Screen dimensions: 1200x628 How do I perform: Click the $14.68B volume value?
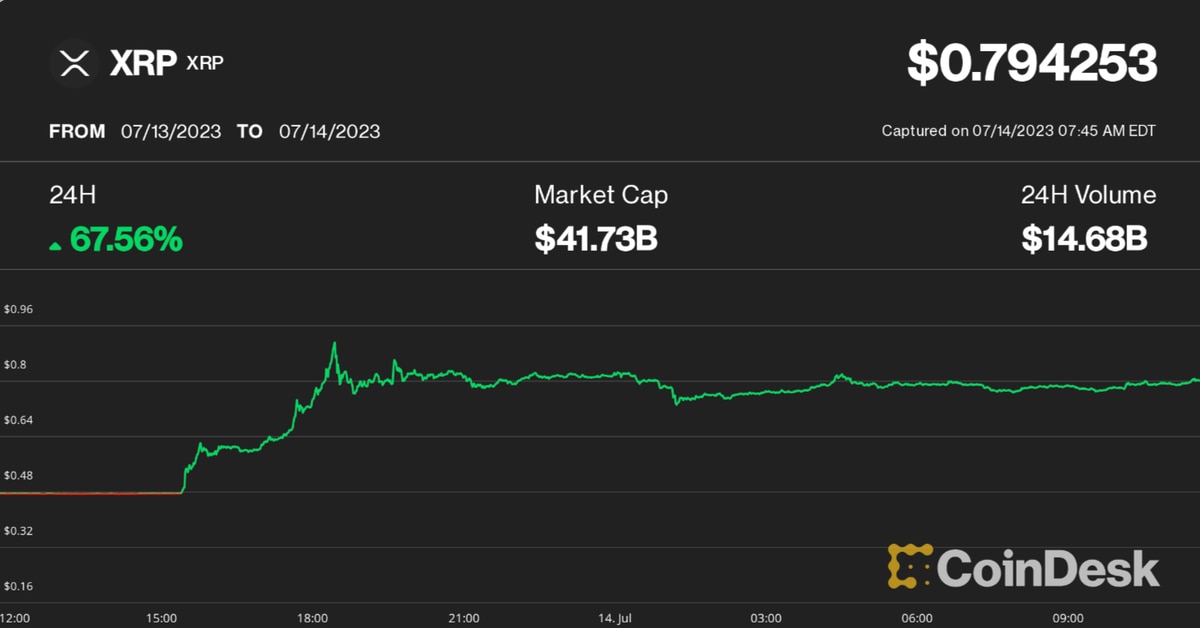point(1084,239)
